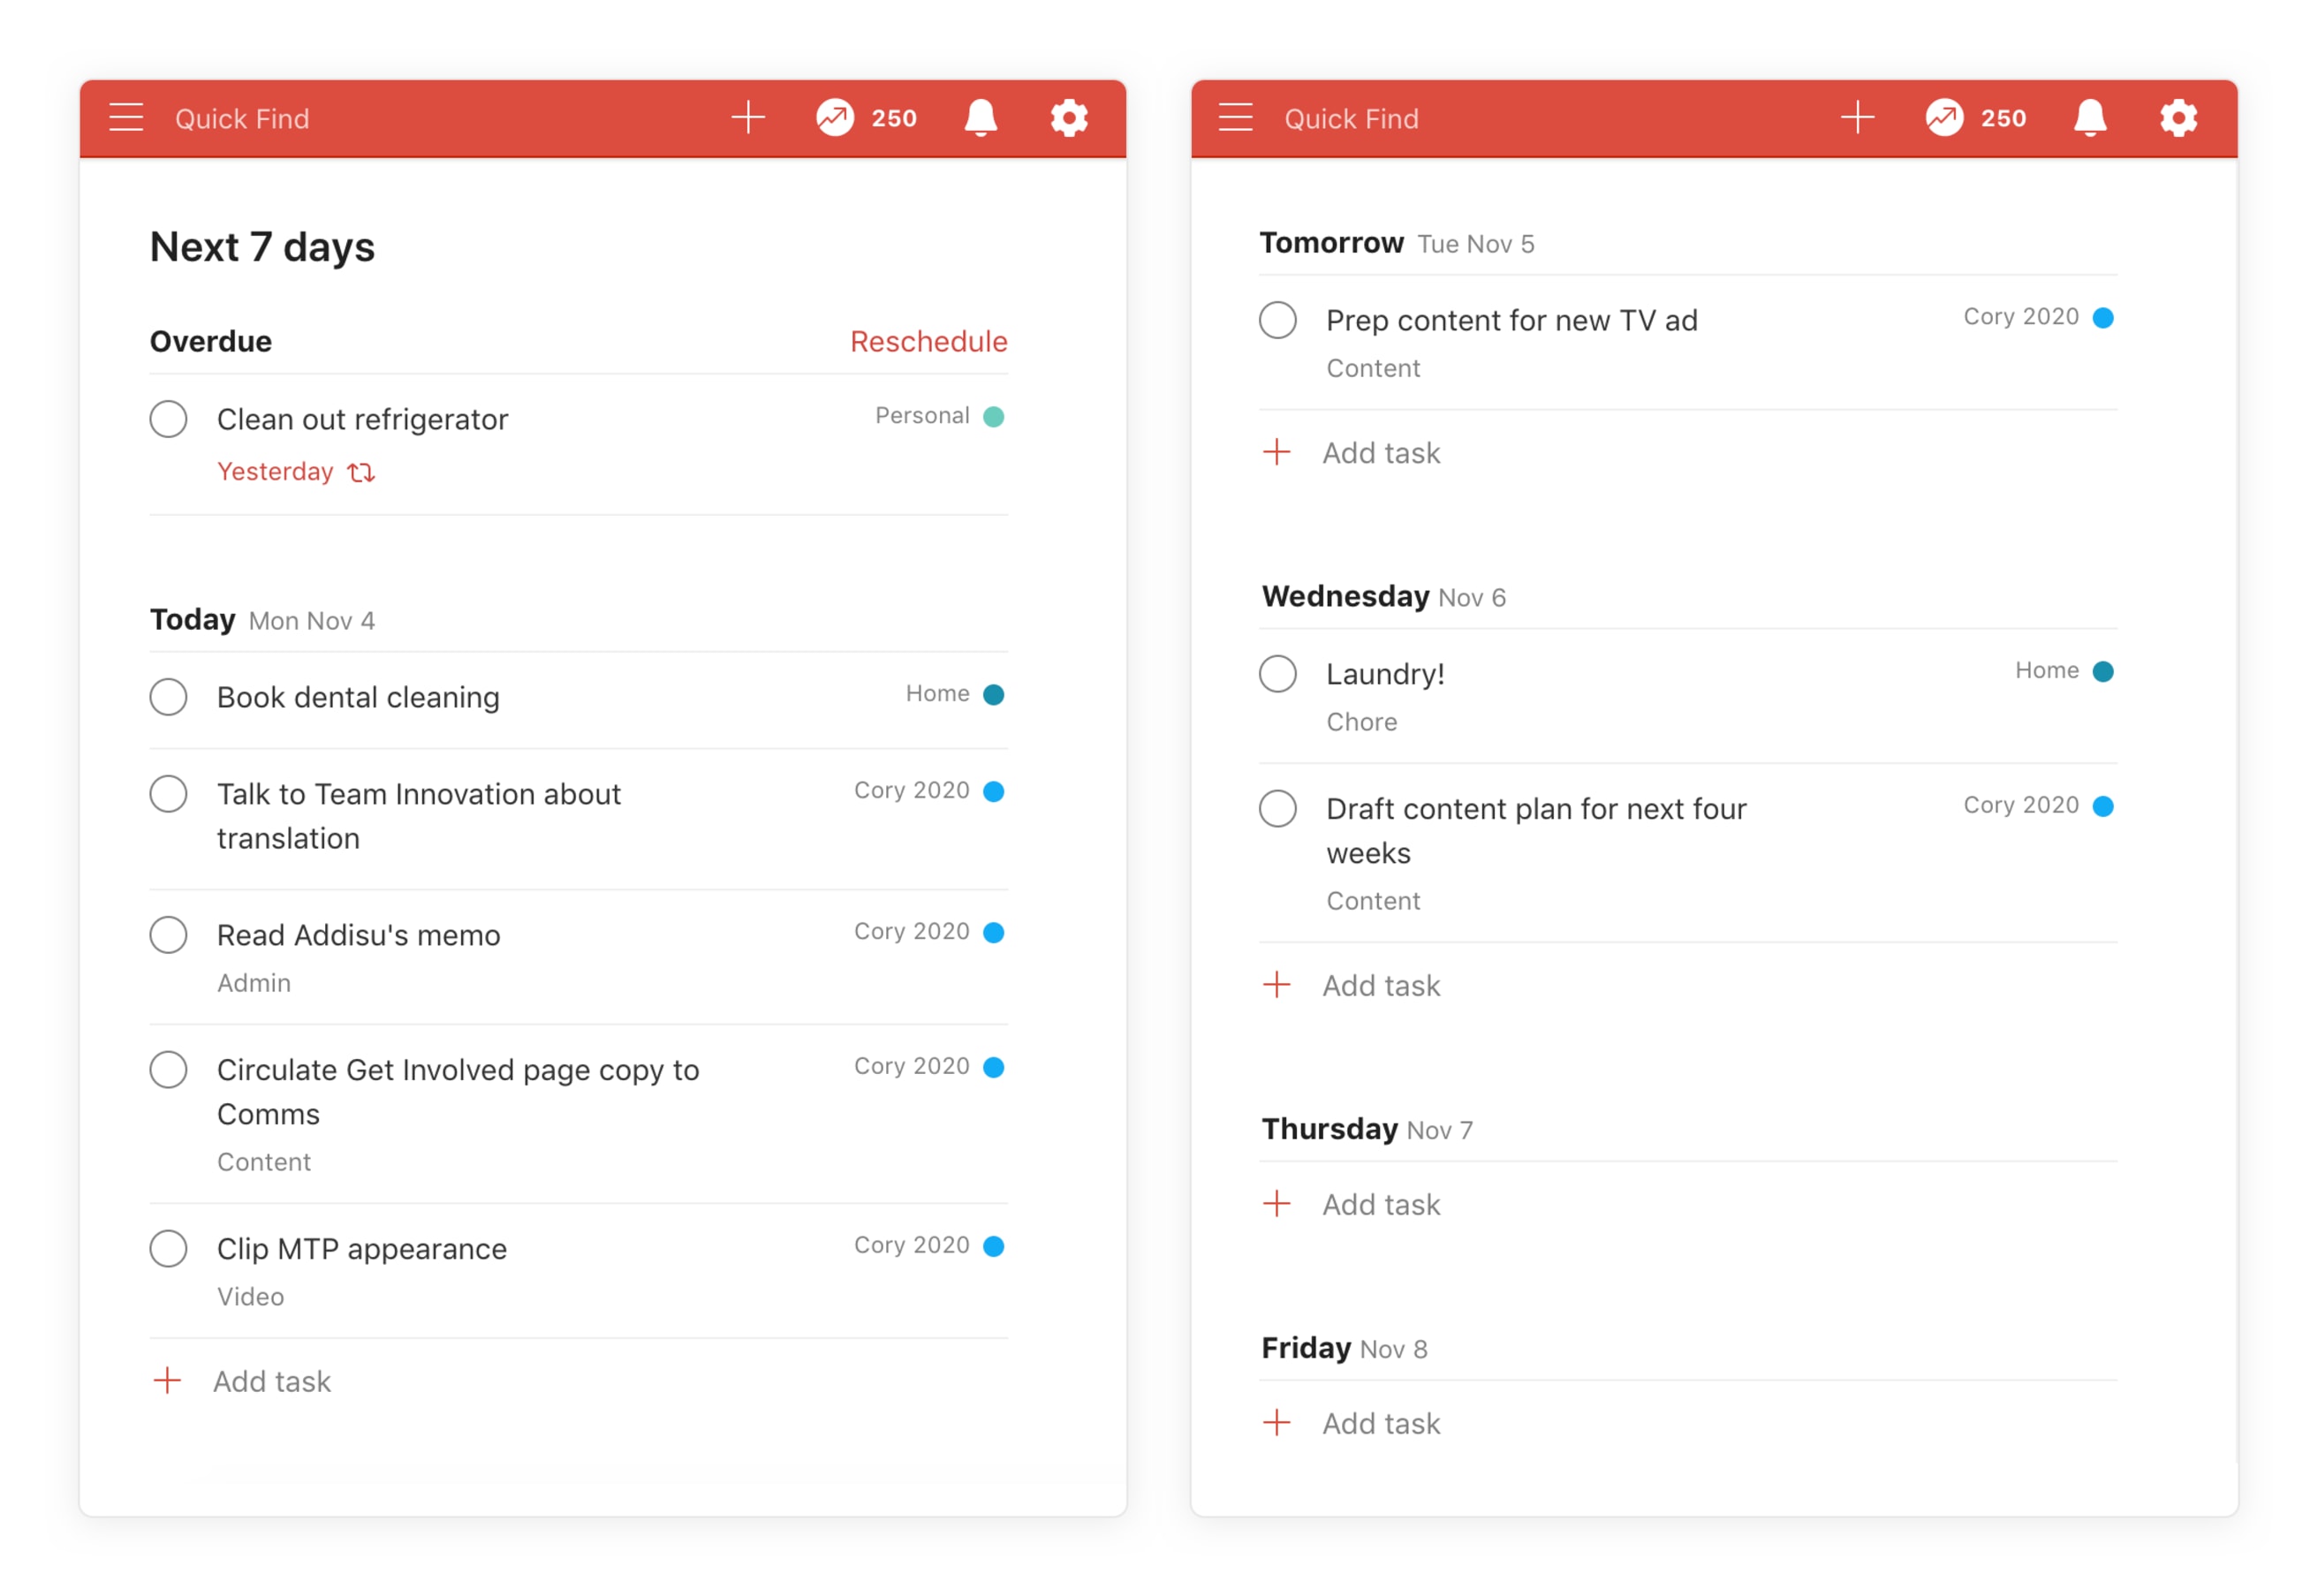The width and height of the screenshot is (2318, 1596).
Task: Click the 'Yesterday' due date text
Action: [275, 471]
